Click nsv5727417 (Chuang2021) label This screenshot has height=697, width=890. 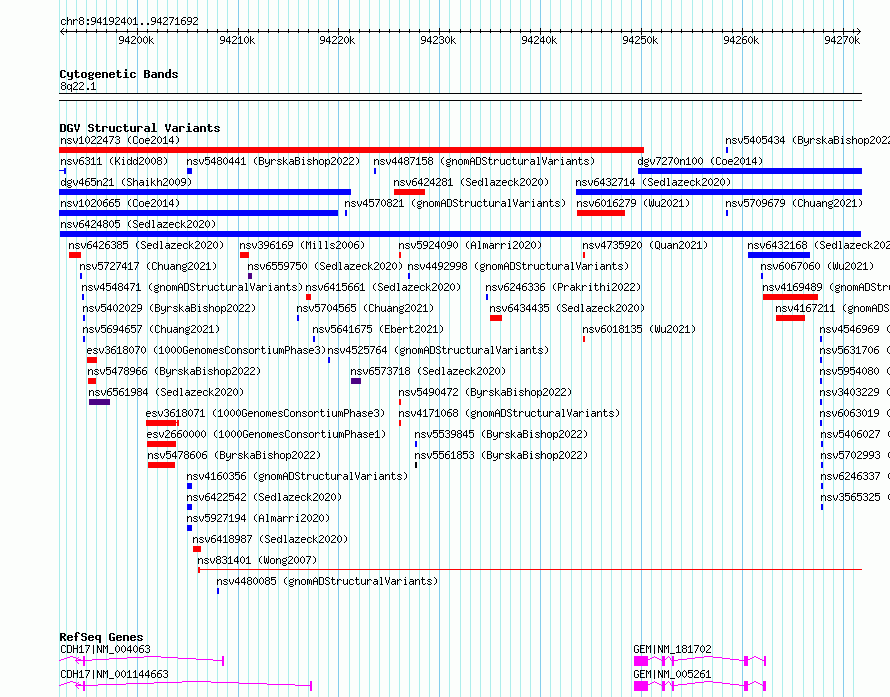[148, 266]
